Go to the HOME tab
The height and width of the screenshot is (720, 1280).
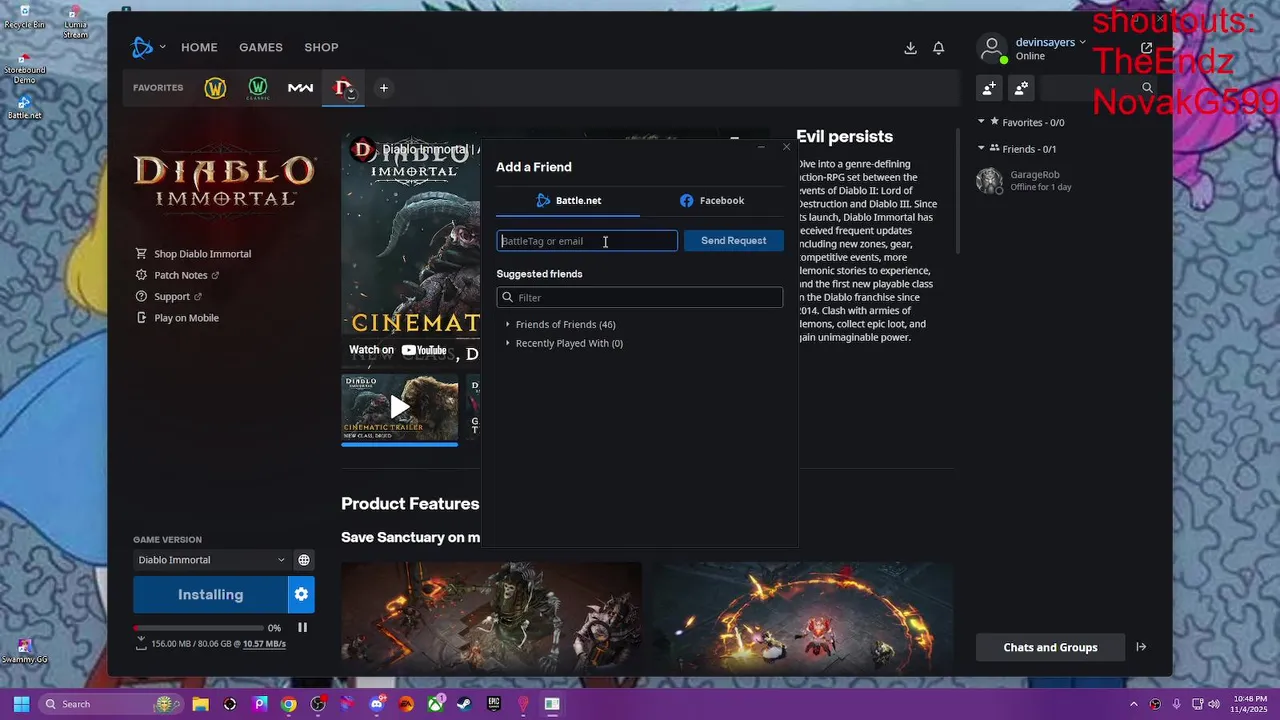click(199, 47)
